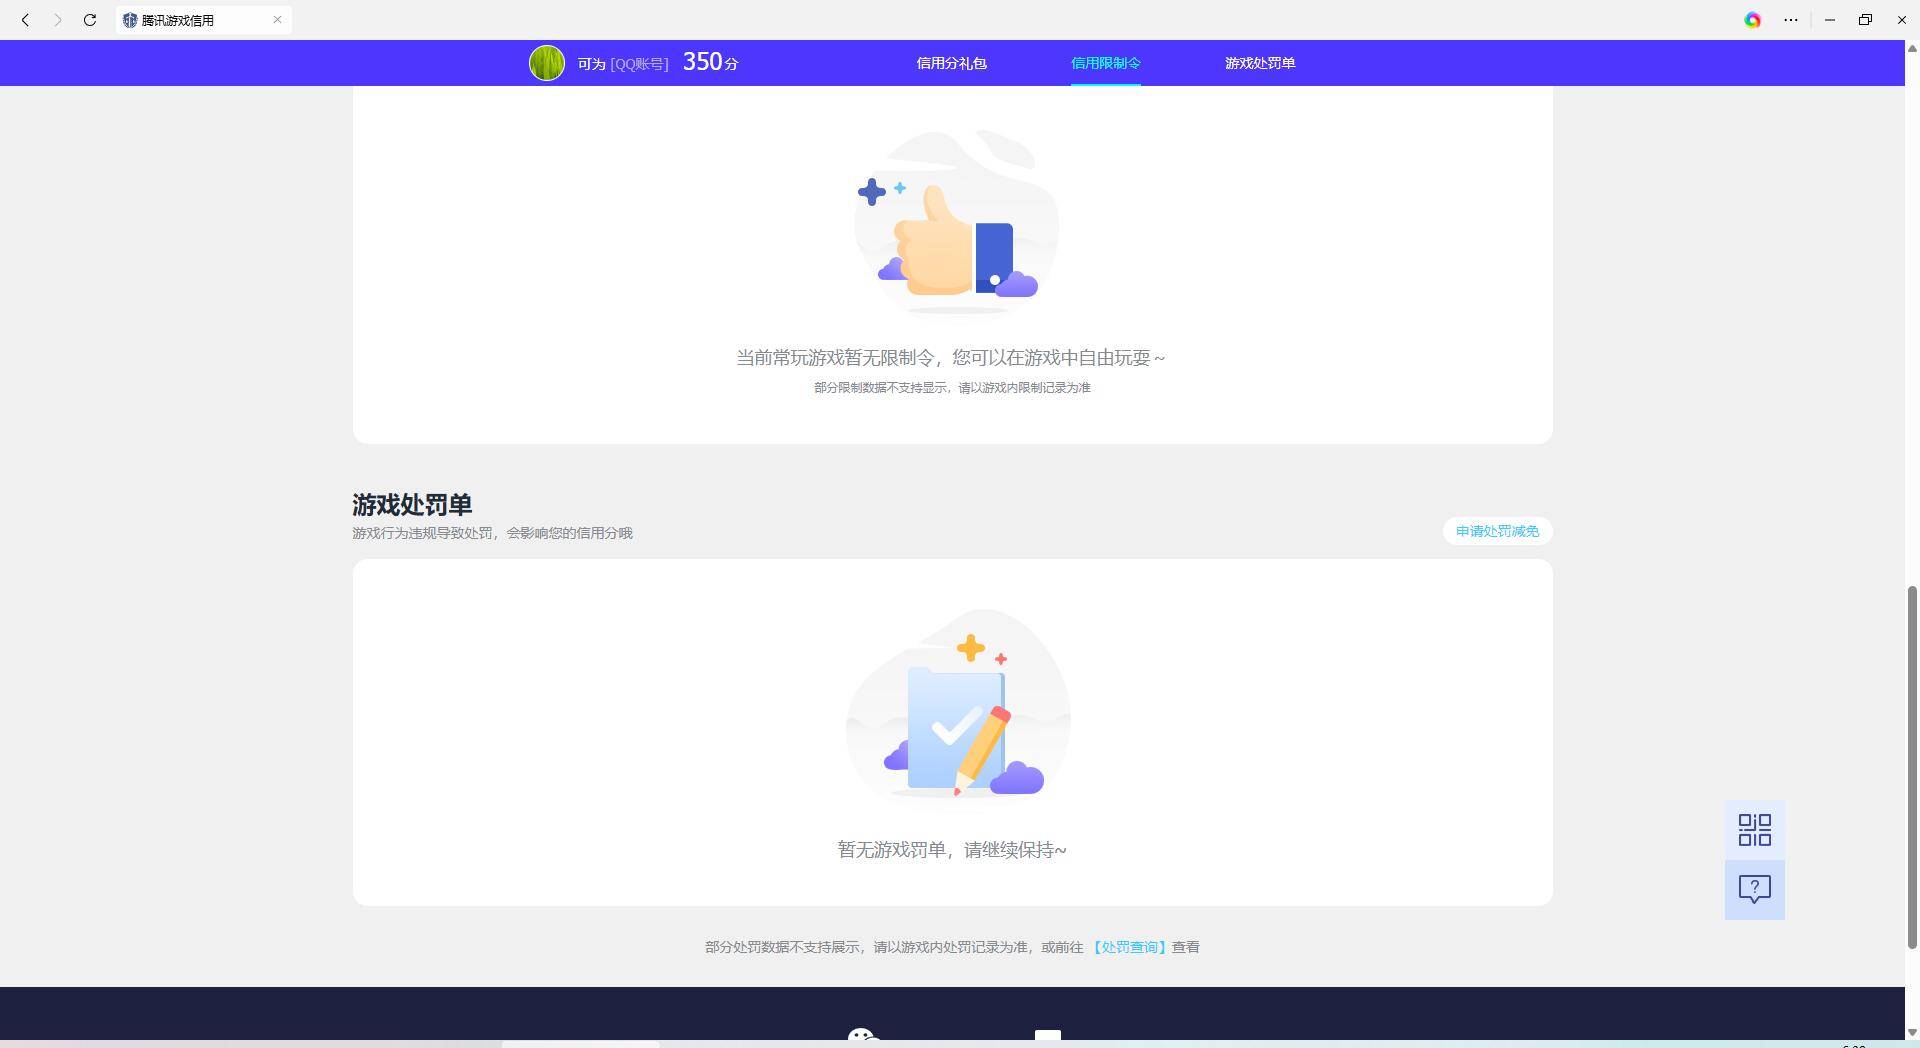Open the 处罚查询 link at page bottom
This screenshot has height=1048, width=1920.
pos(1129,947)
